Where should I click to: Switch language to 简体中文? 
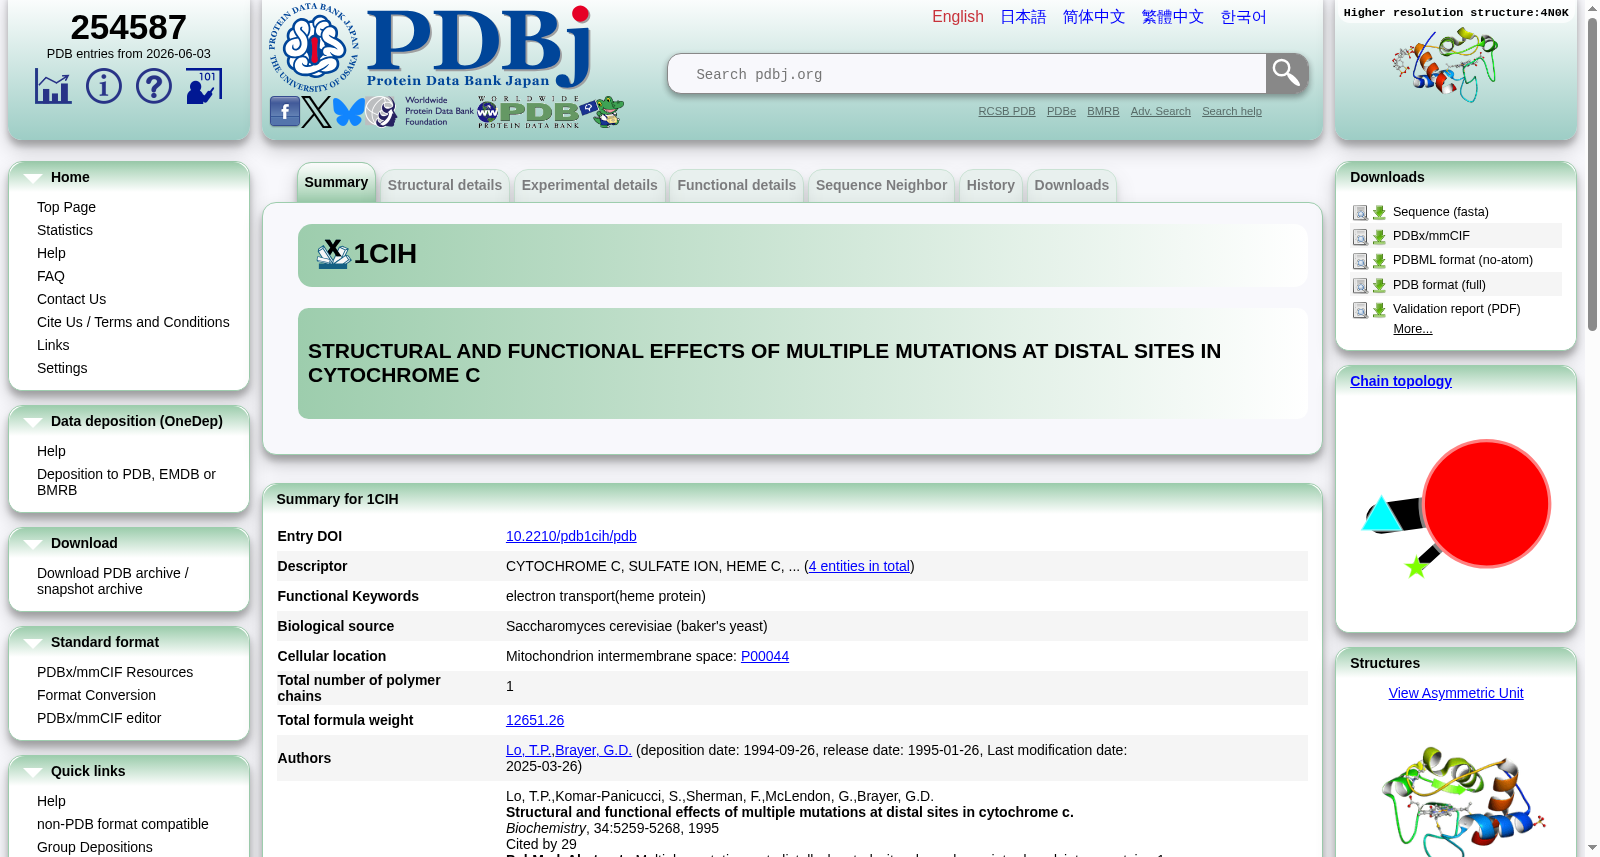(x=1094, y=17)
